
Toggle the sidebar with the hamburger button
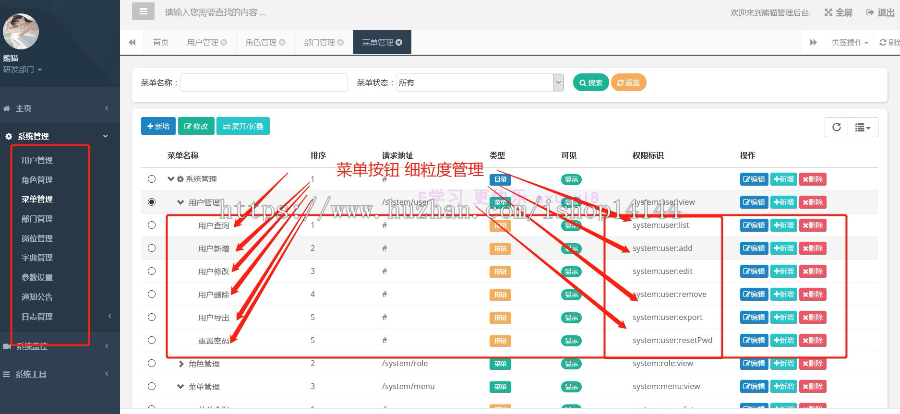pyautogui.click(x=143, y=11)
